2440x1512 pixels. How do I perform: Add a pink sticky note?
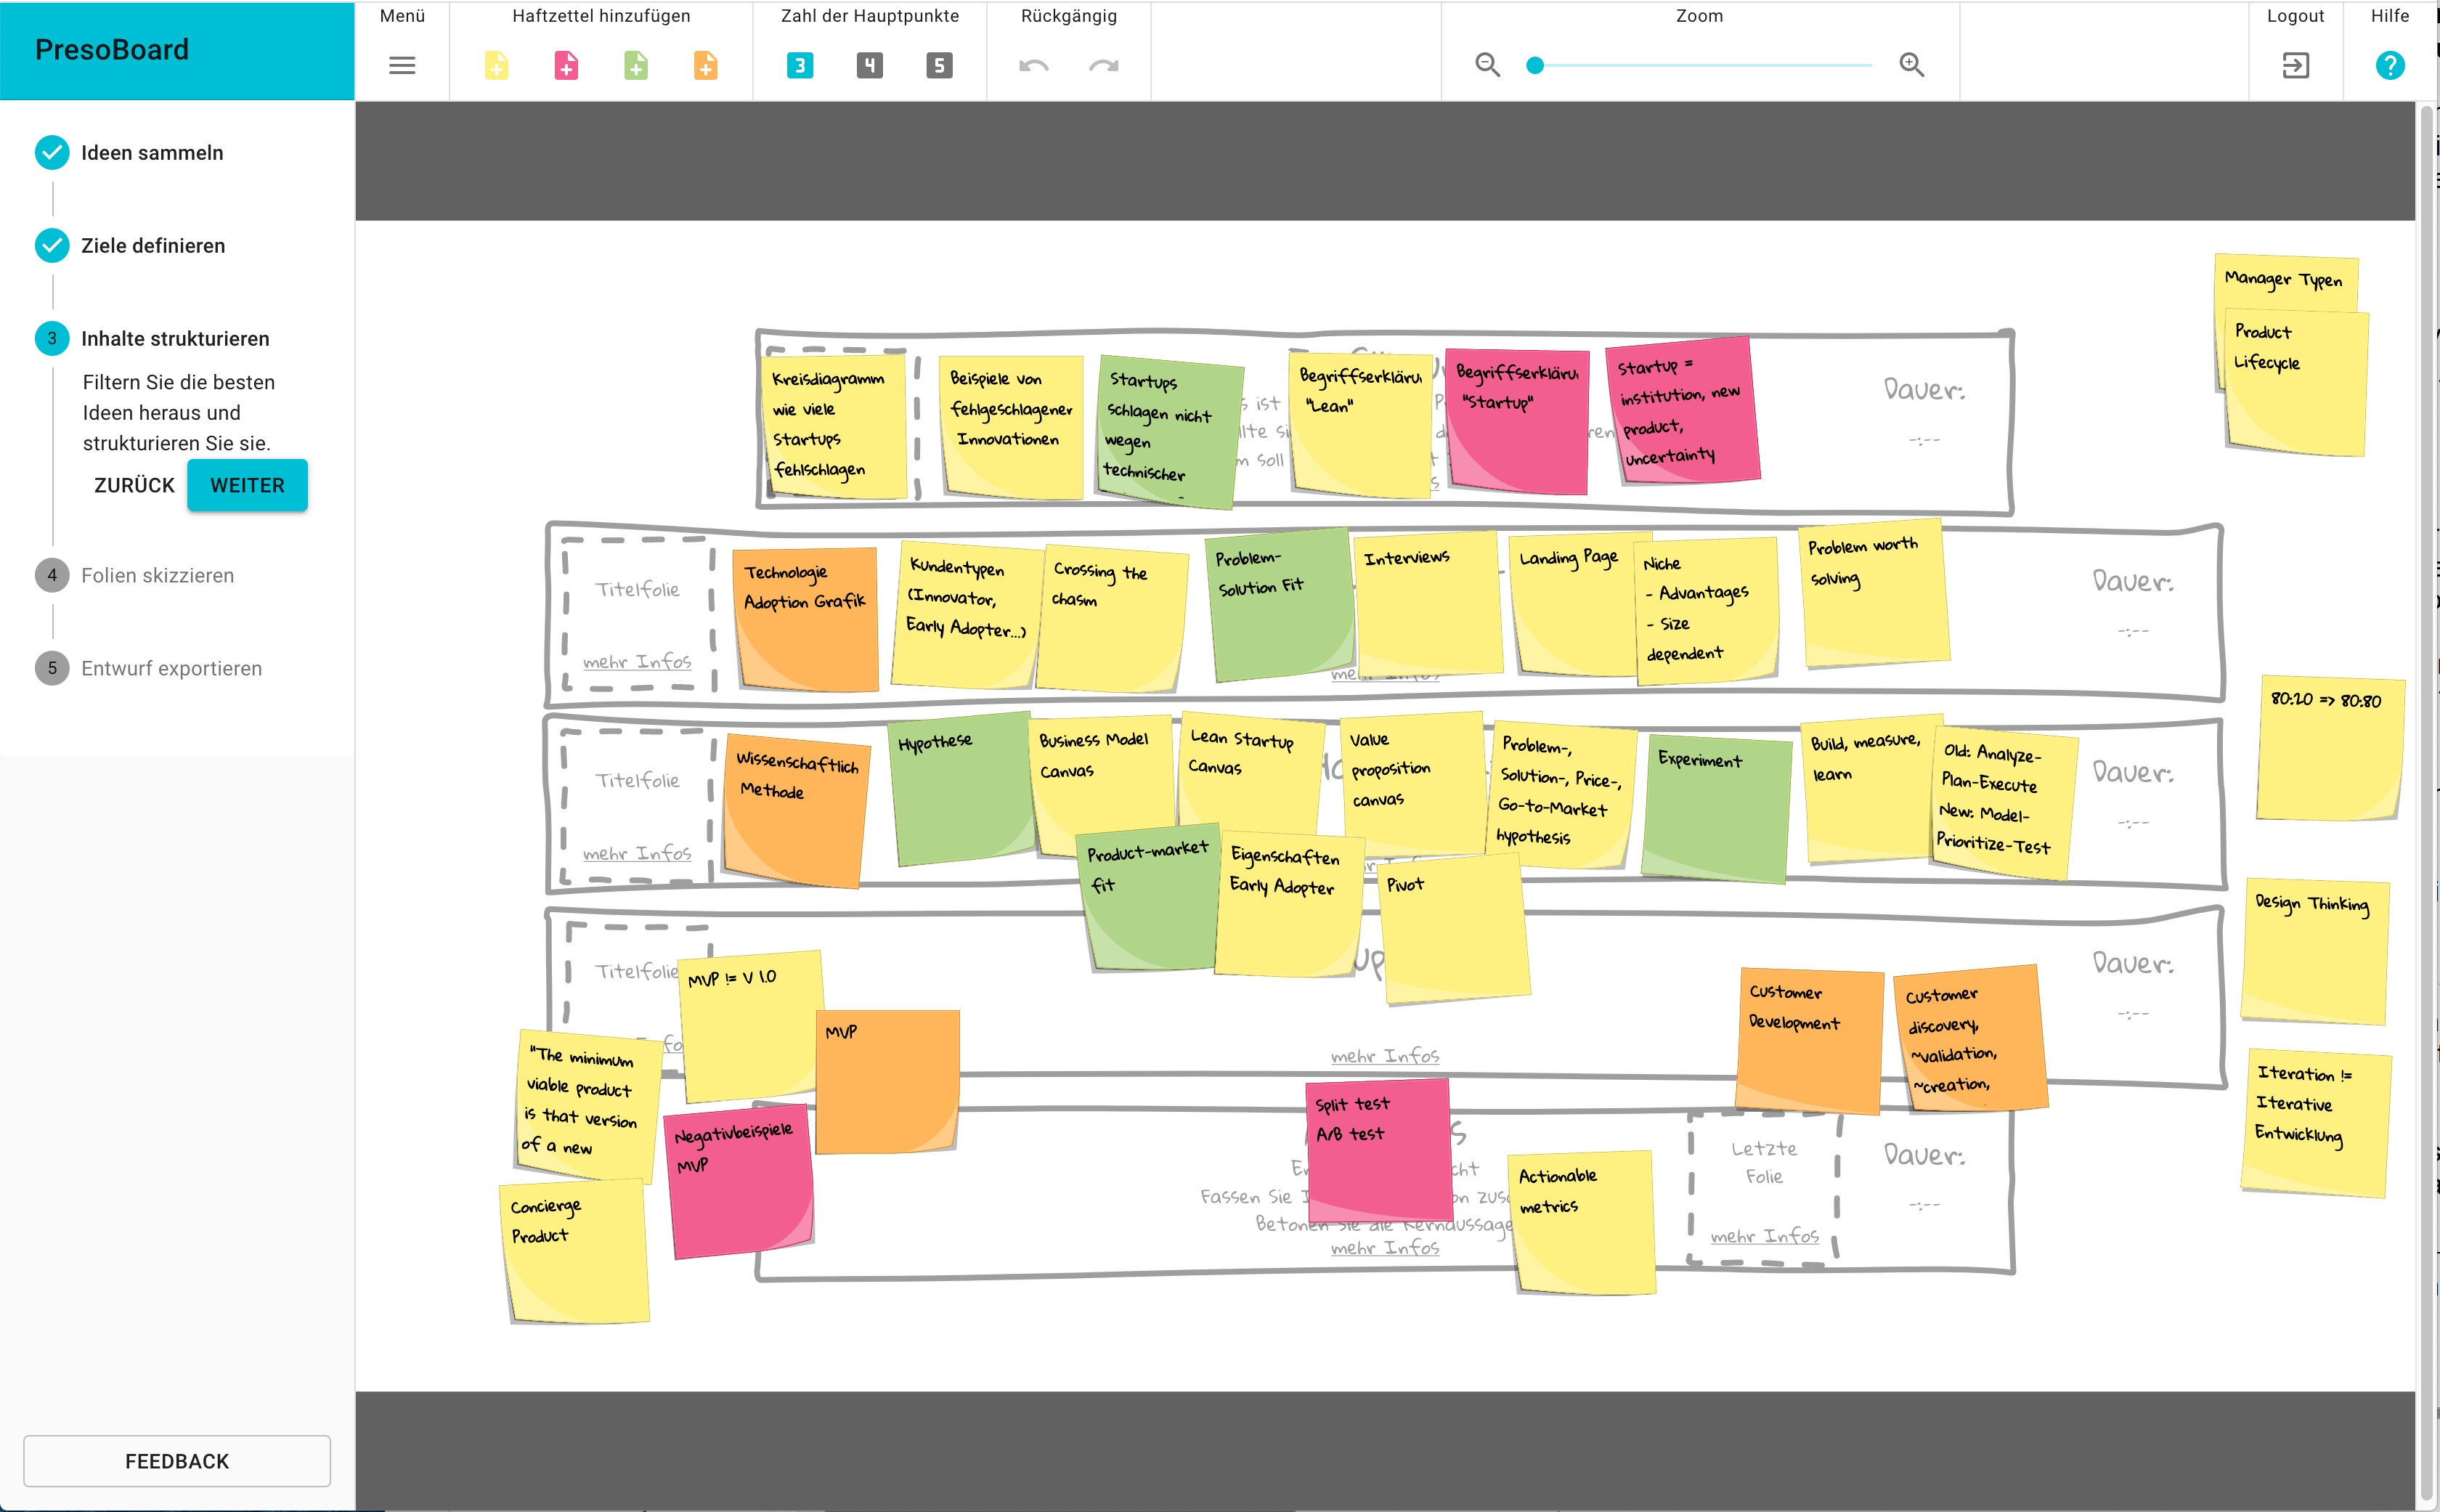567,65
